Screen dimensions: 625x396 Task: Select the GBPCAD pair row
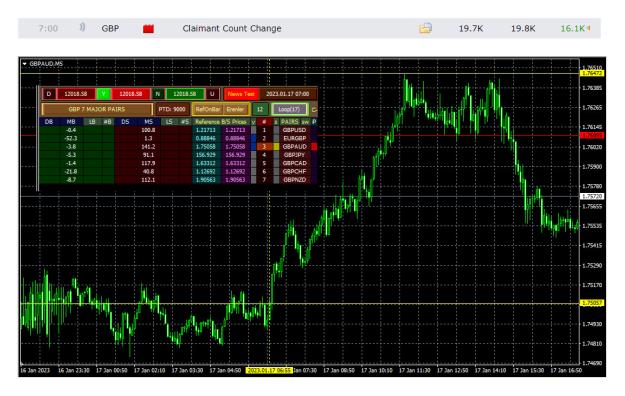coord(295,163)
